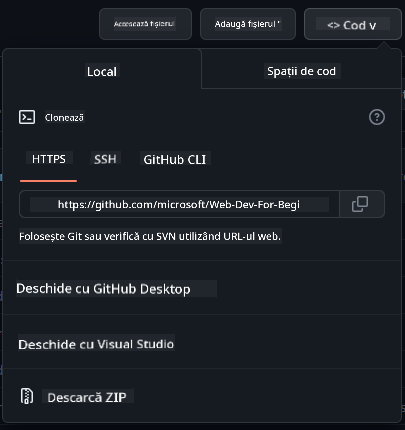The image size is (405, 430).
Task: Click the Accesează fișierul button
Action: [x=145, y=24]
